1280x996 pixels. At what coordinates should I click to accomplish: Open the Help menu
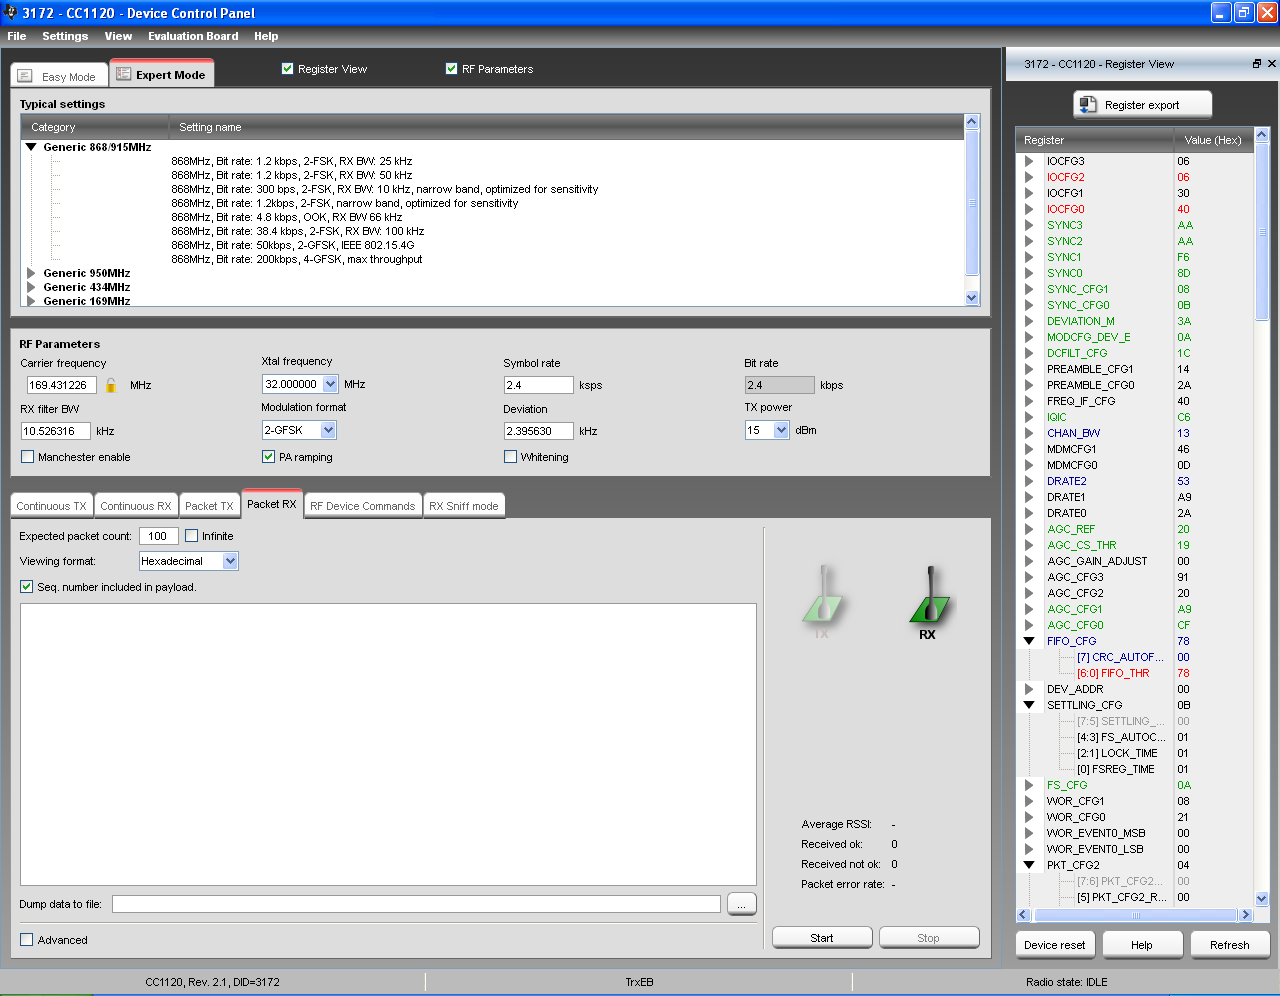click(x=266, y=36)
